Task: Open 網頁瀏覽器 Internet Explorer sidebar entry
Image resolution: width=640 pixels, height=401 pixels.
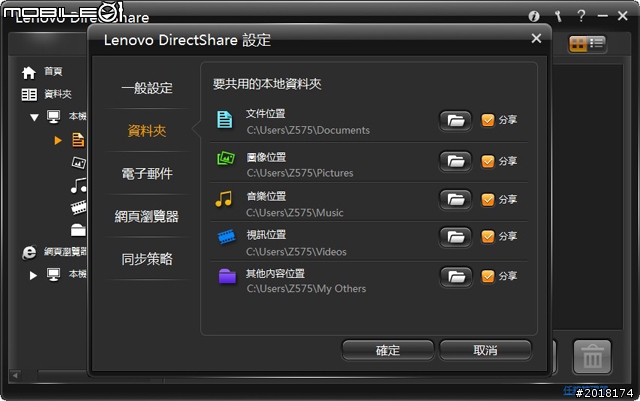Action: (x=53, y=252)
